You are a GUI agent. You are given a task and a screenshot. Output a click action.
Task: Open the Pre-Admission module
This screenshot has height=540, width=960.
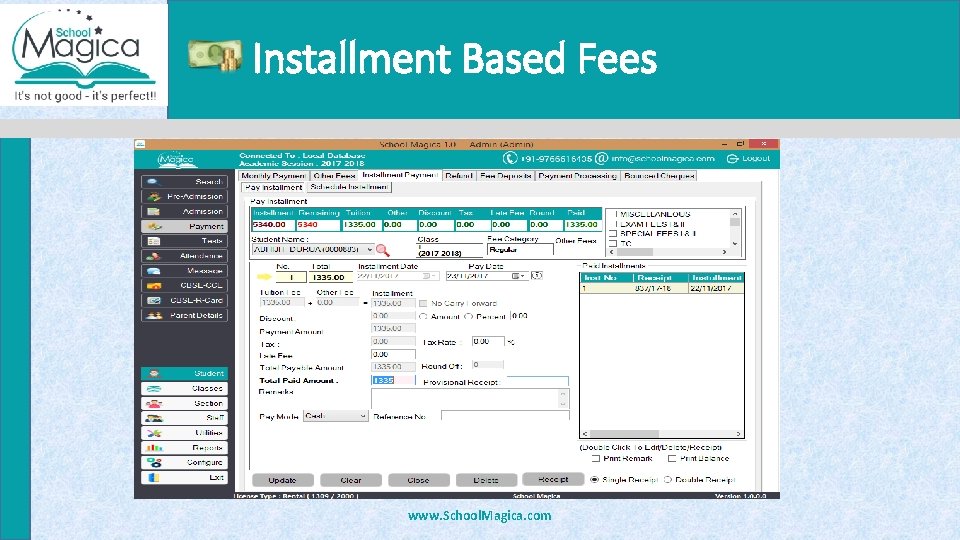pos(184,197)
